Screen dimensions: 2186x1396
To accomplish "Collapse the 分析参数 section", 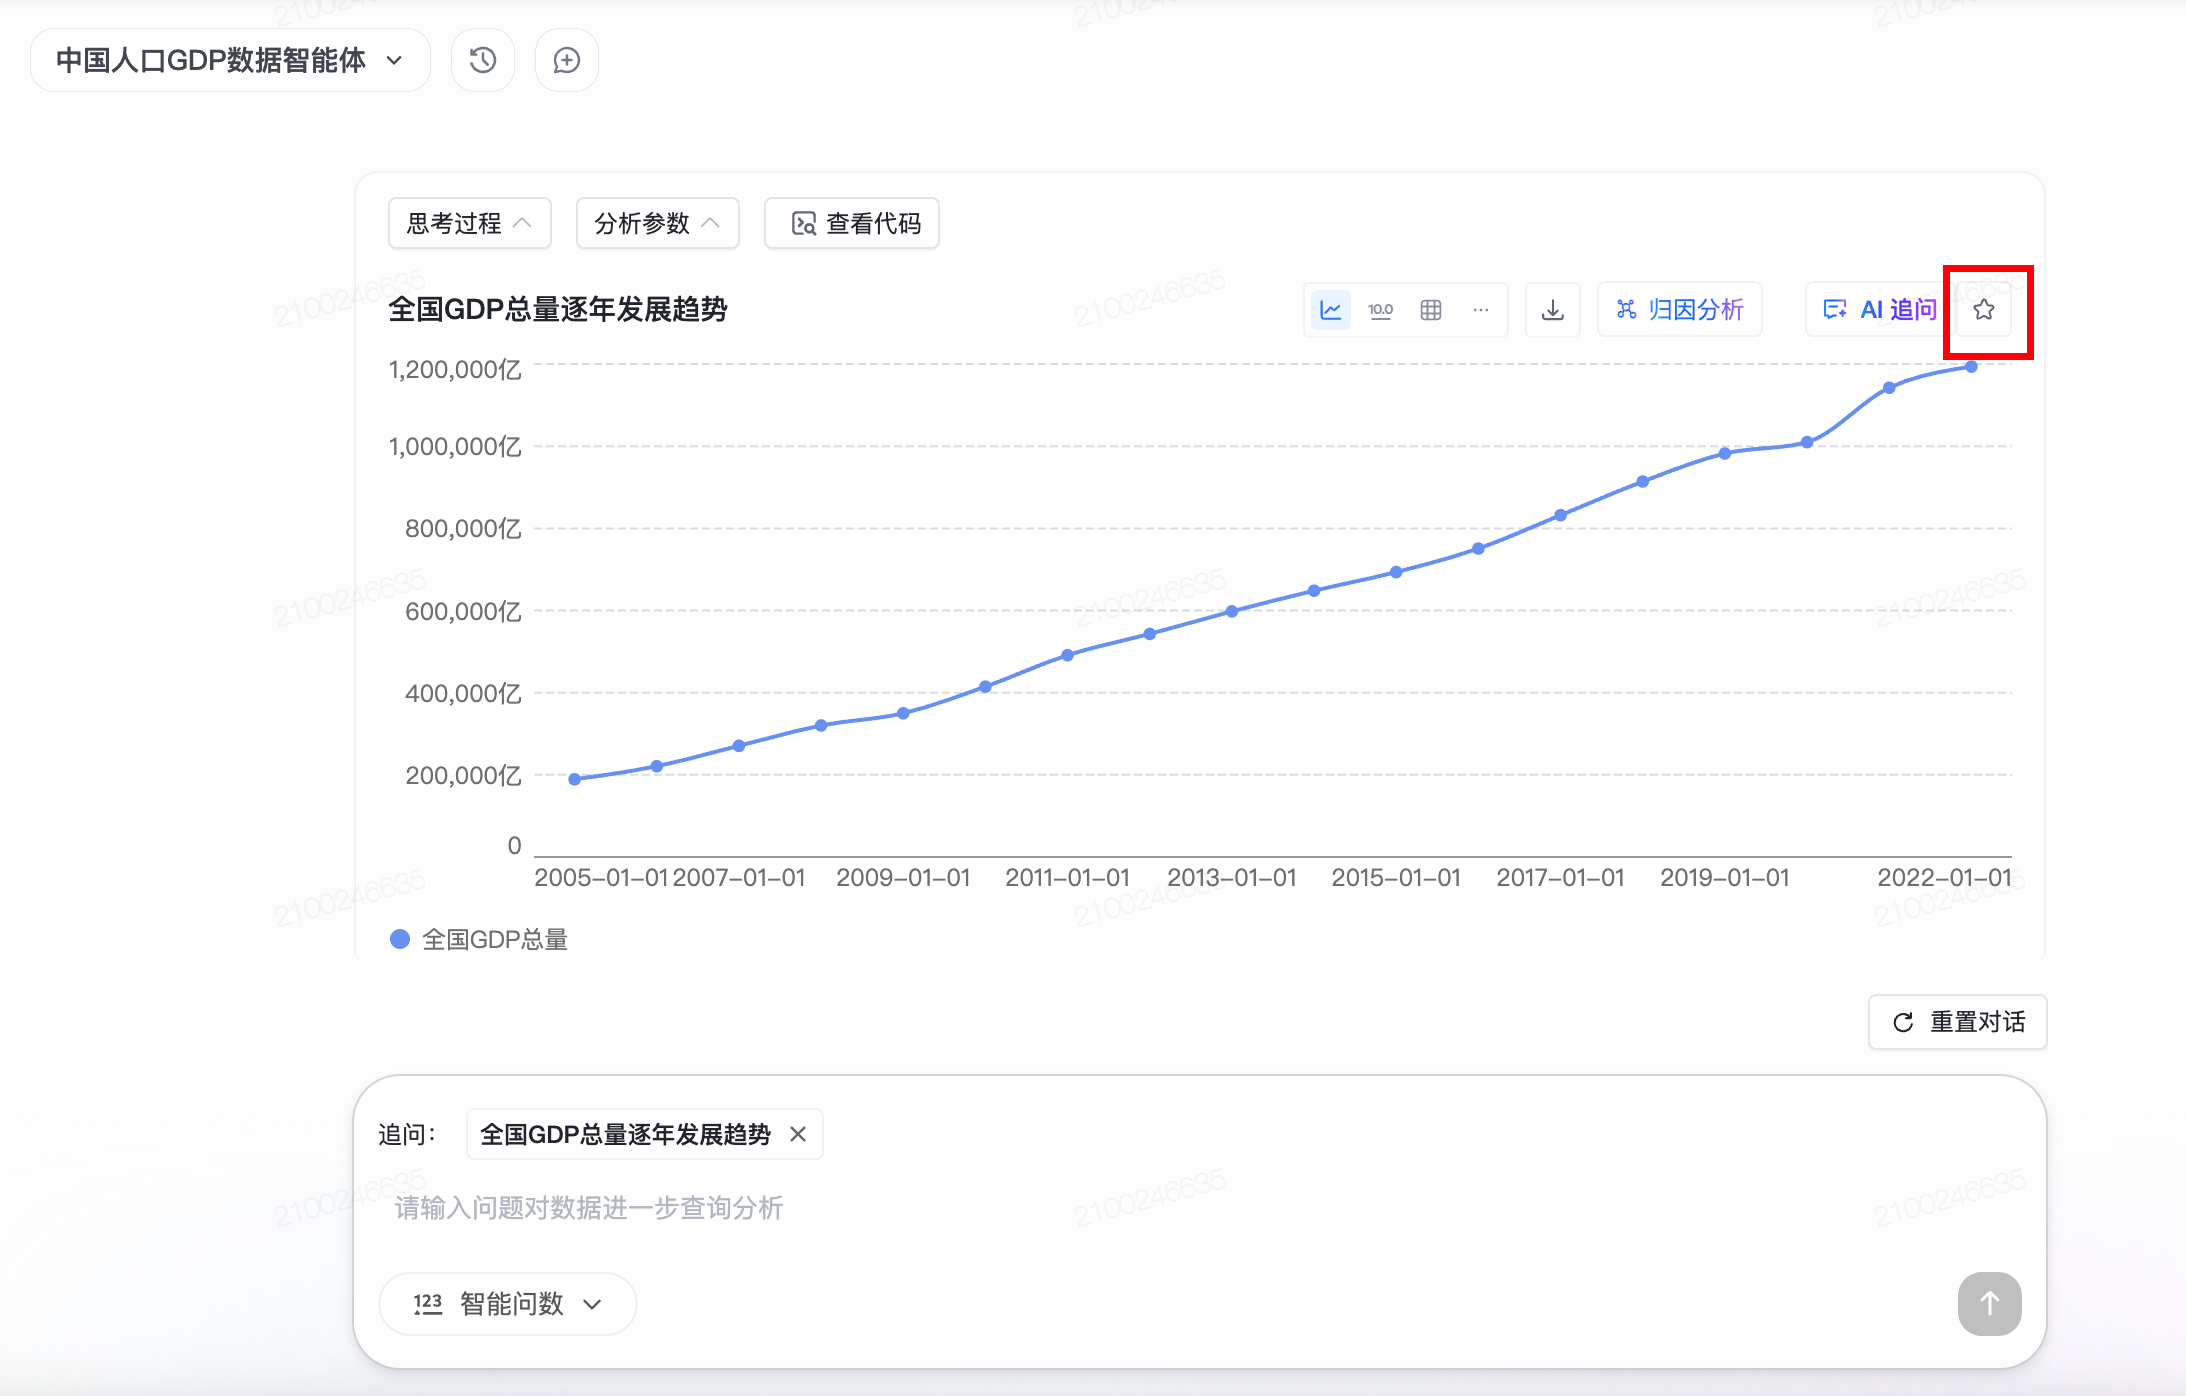I will tap(657, 223).
